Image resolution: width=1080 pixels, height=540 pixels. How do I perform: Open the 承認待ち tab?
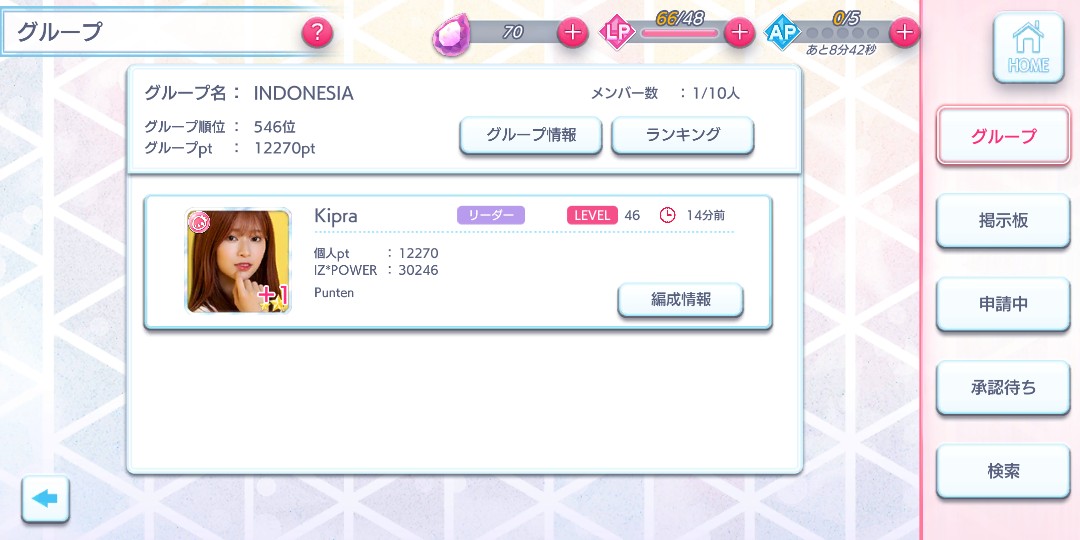click(x=1003, y=388)
